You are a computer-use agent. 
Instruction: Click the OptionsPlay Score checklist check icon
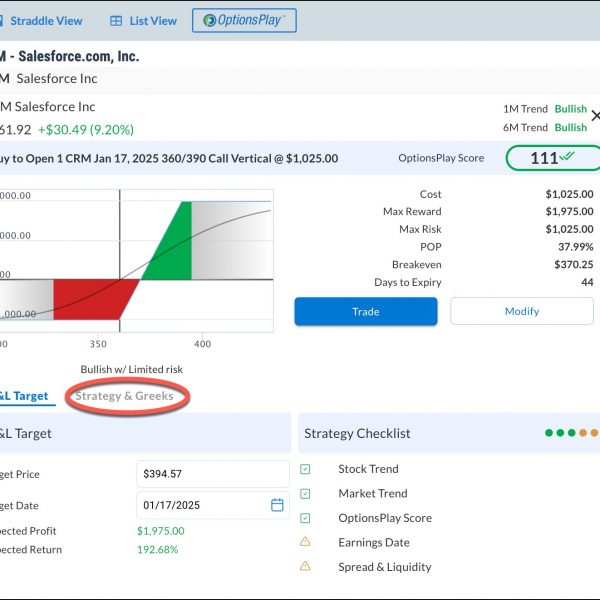click(x=305, y=518)
